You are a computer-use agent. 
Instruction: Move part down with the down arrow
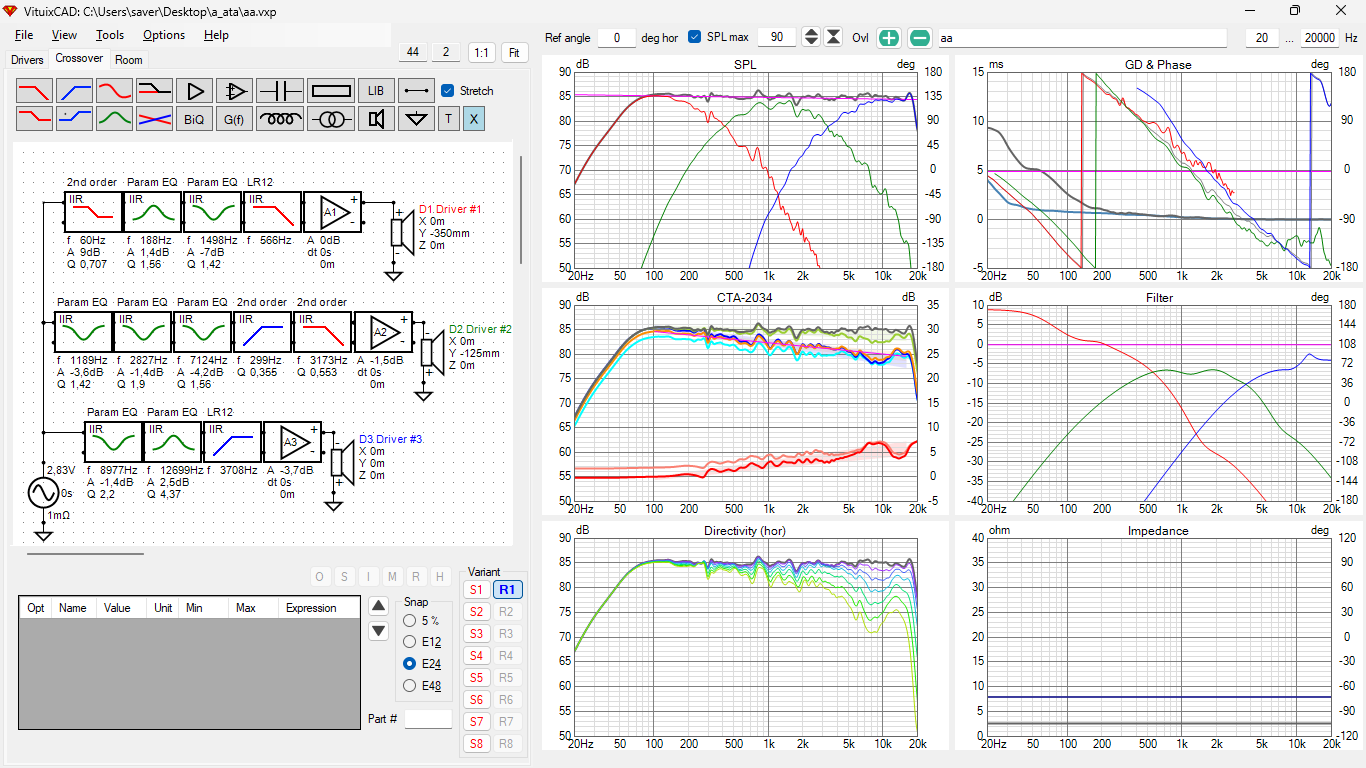click(378, 631)
